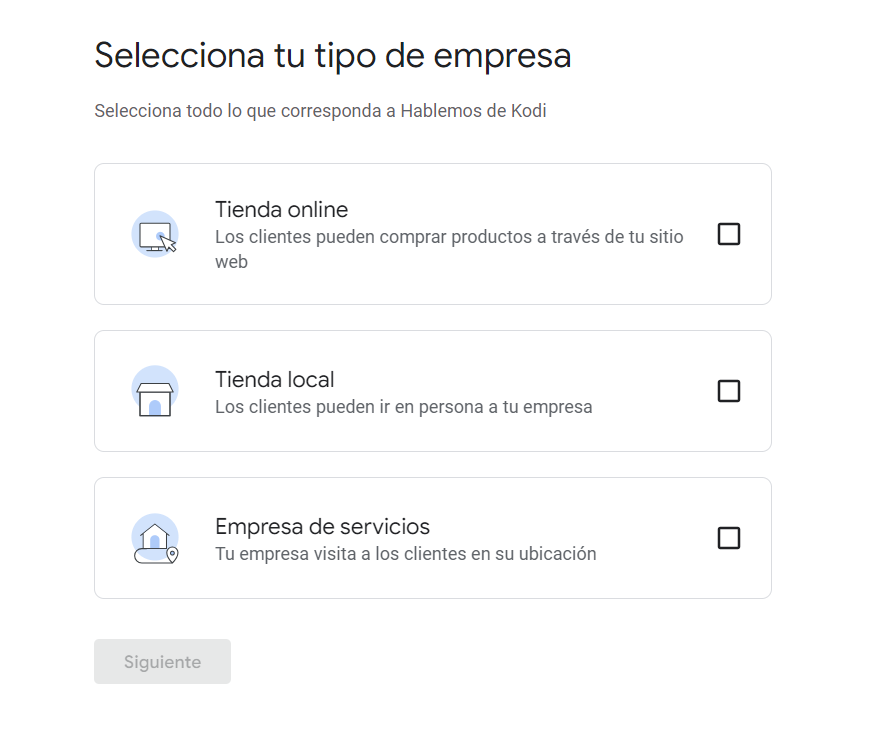Click the Tienda online title text

[x=281, y=210]
